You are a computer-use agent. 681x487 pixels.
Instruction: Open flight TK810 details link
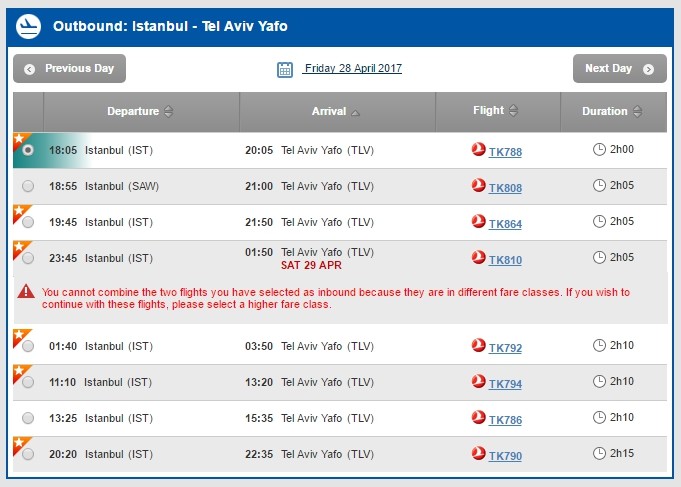tap(505, 260)
